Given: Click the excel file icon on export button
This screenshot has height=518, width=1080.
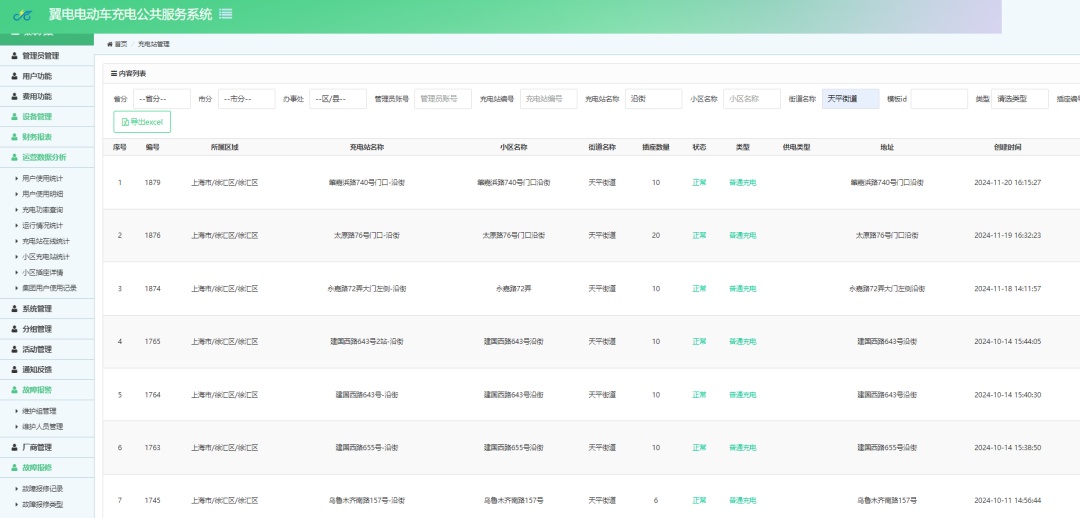Looking at the screenshot, I should tap(125, 122).
